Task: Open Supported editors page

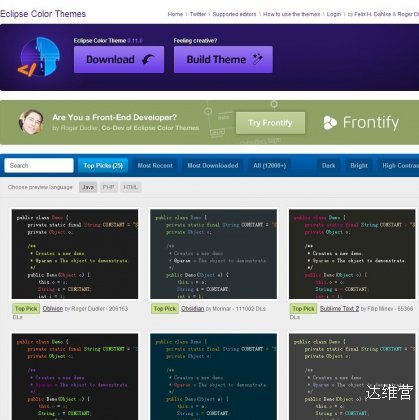Action: tap(234, 14)
